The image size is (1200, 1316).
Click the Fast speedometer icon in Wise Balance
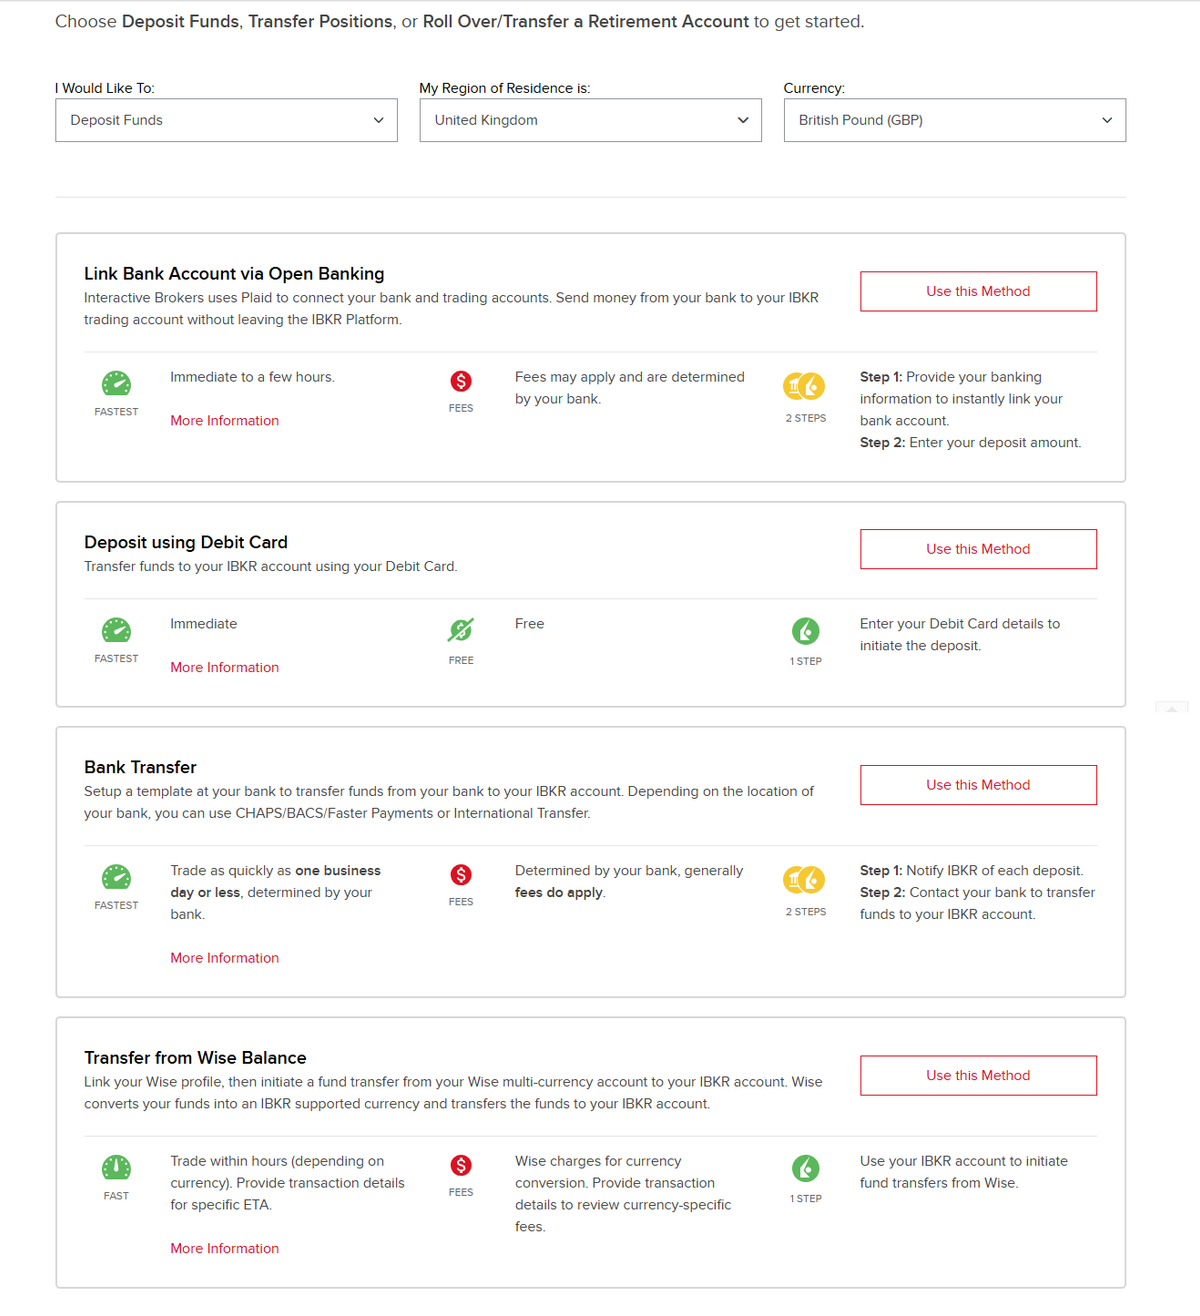[x=116, y=1167]
